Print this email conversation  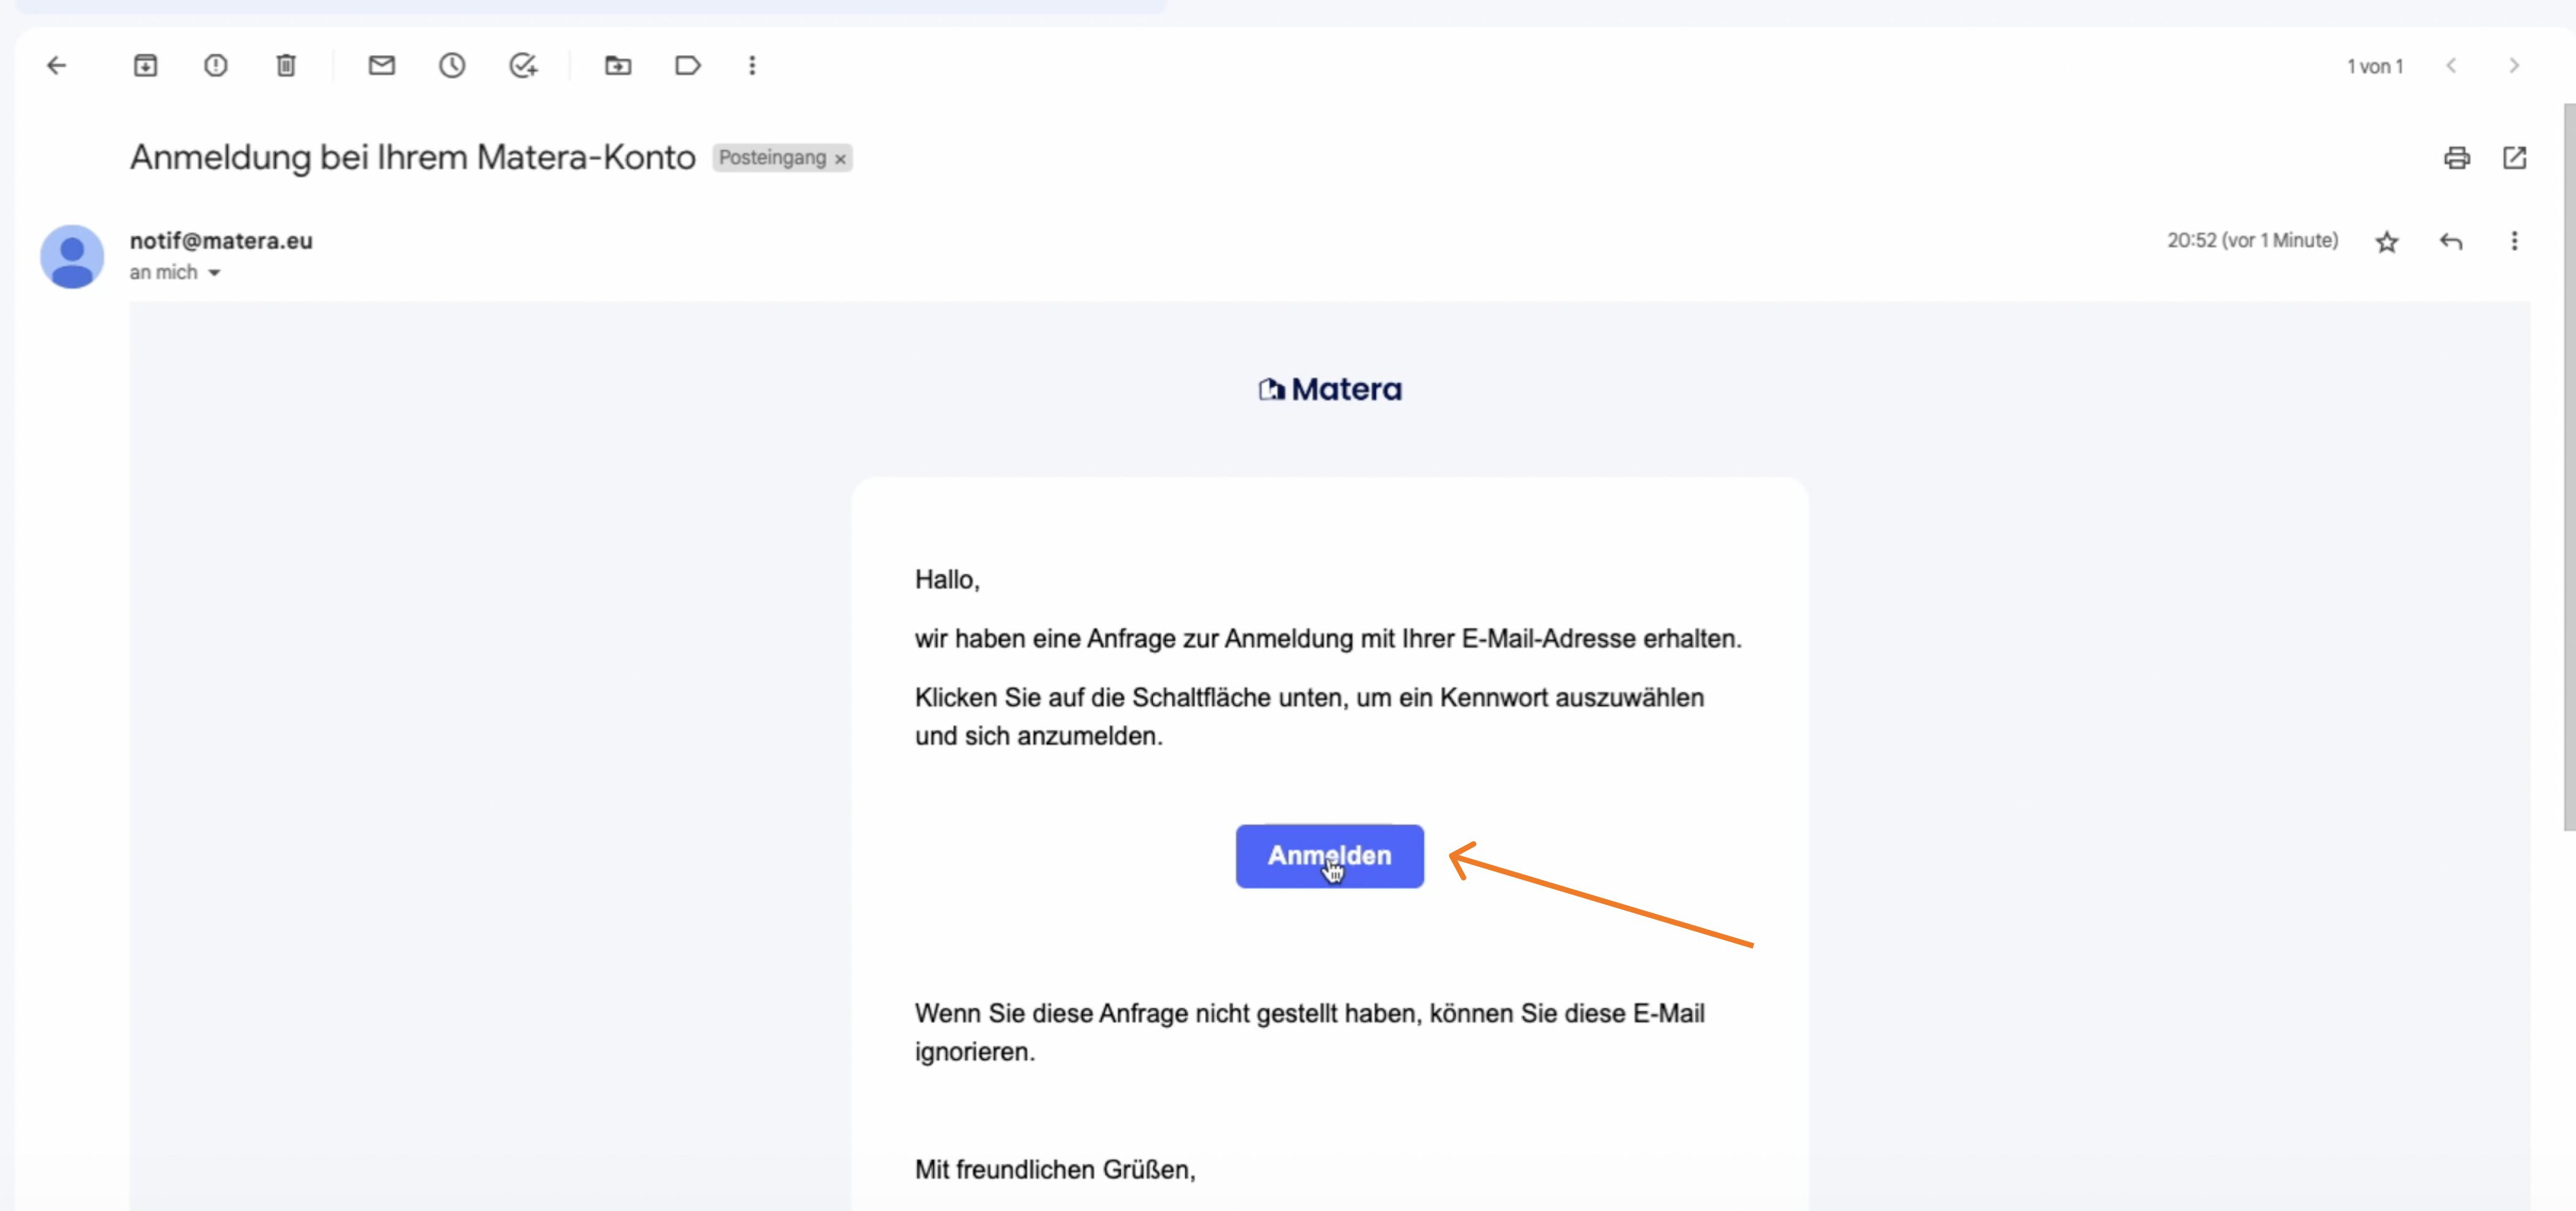tap(2457, 158)
